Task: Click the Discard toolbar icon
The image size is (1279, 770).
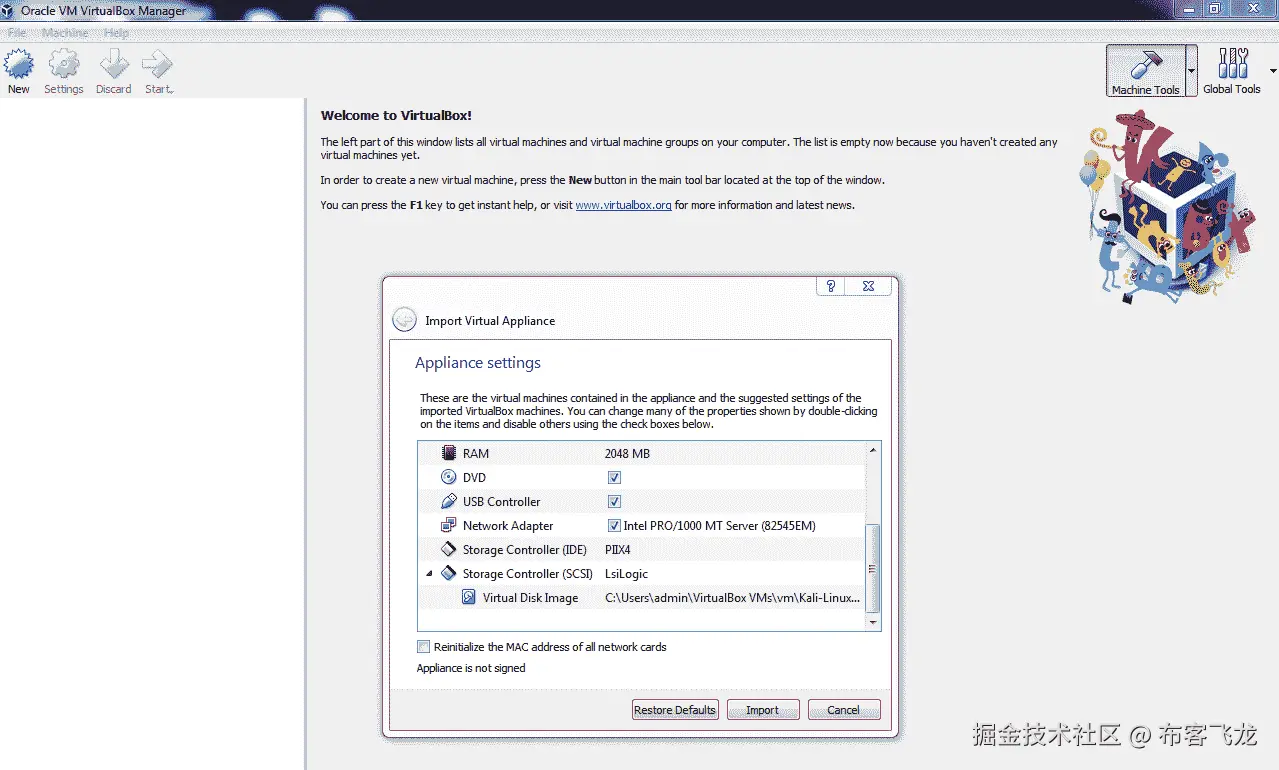Action: pyautogui.click(x=114, y=65)
